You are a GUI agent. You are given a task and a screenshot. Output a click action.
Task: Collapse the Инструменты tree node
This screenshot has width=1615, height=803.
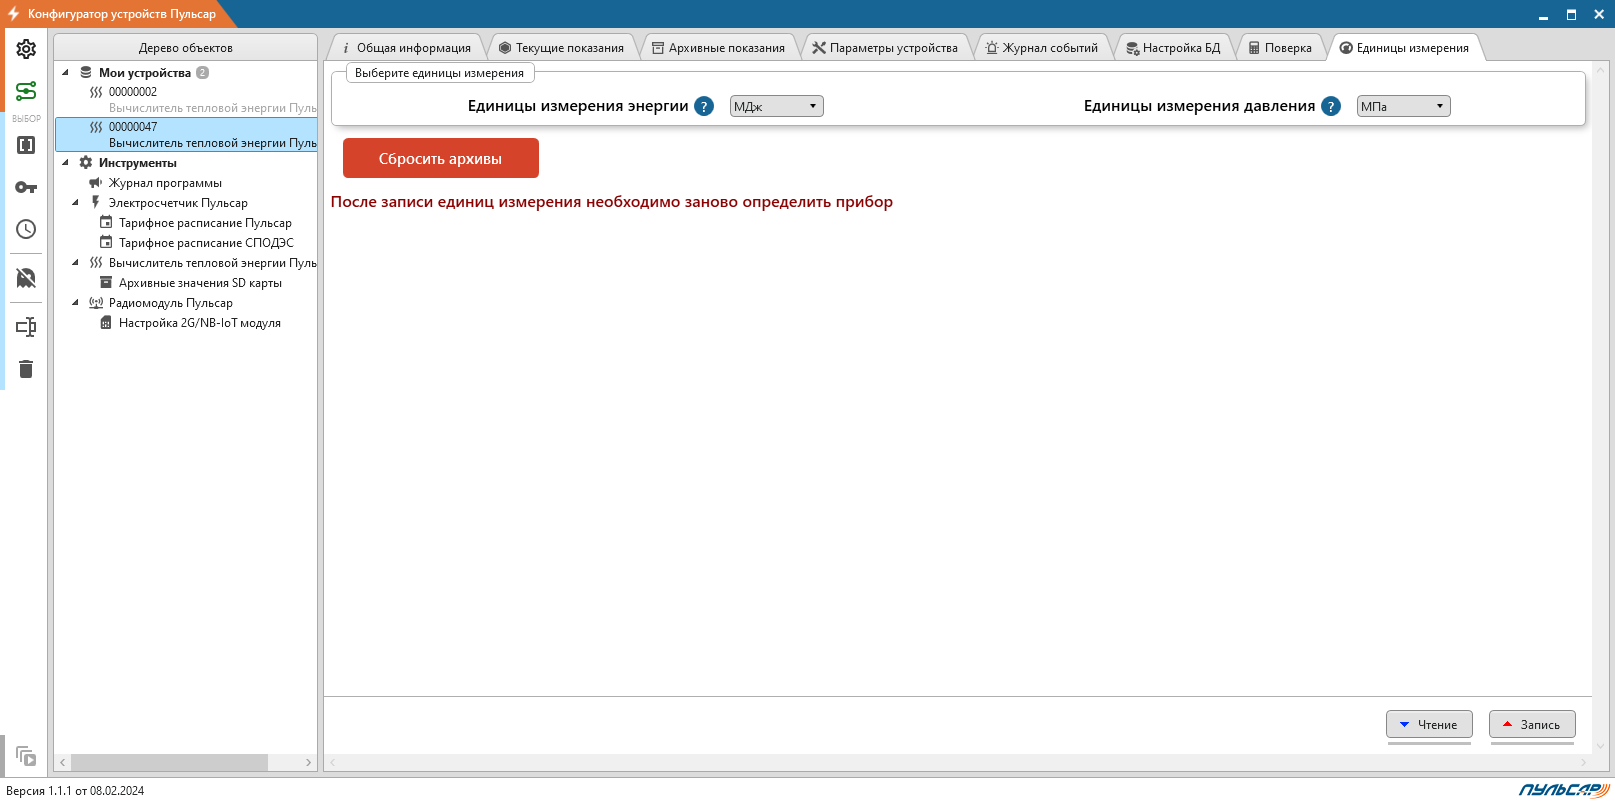66,162
